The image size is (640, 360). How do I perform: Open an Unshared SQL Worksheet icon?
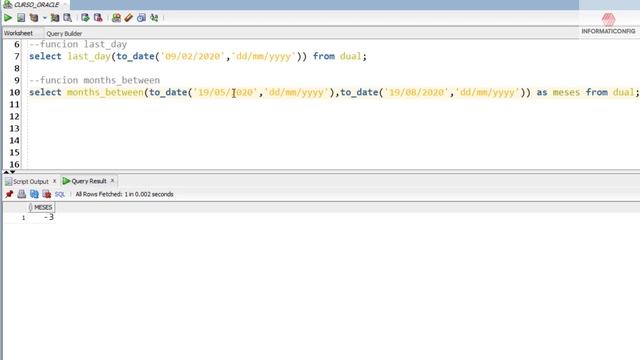116,18
